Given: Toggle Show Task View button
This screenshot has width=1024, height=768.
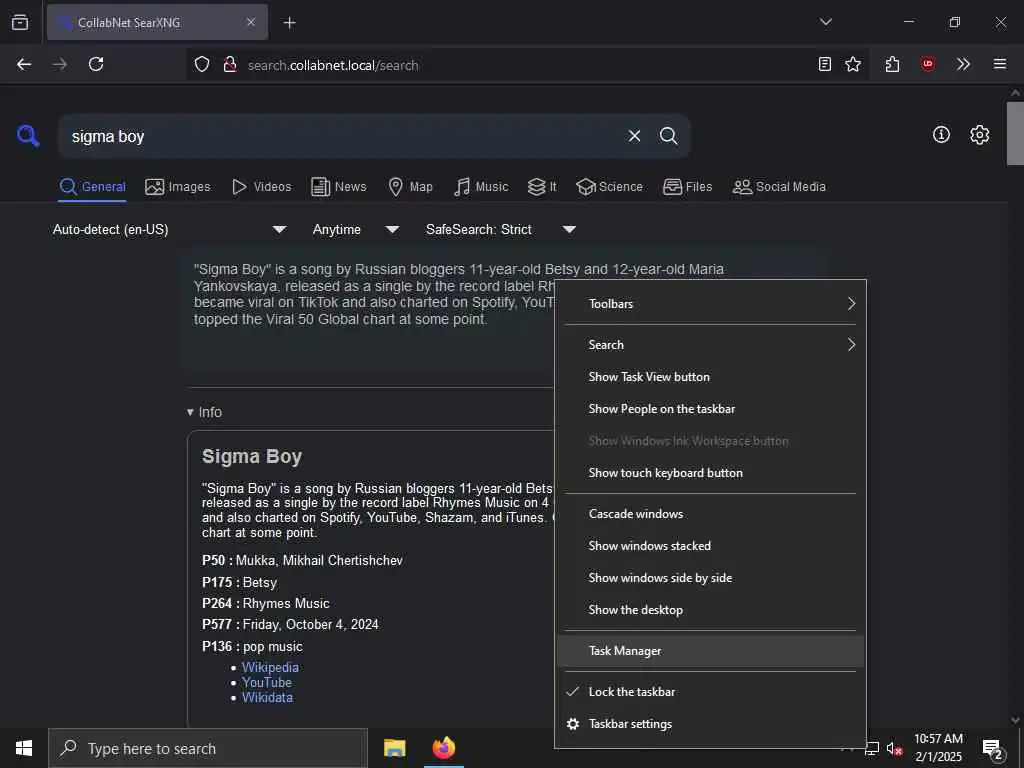Looking at the screenshot, I should point(711,377).
